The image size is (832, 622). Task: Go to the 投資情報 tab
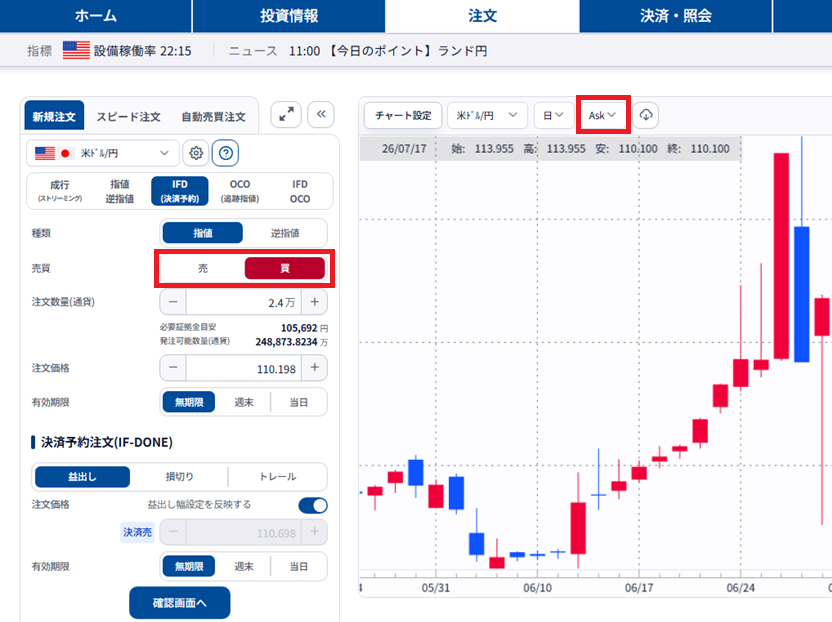coord(289,16)
